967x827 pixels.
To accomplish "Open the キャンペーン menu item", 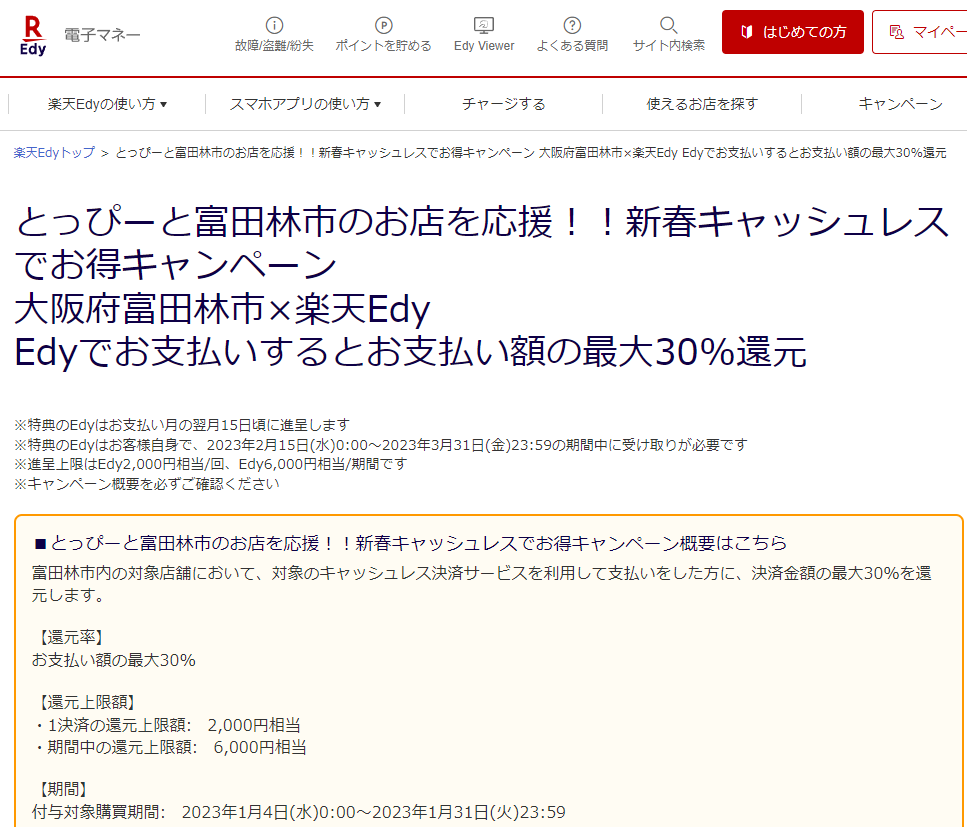I will point(900,104).
